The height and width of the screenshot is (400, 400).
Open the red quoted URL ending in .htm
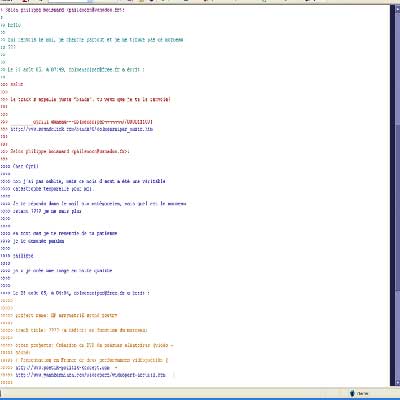pos(82,129)
